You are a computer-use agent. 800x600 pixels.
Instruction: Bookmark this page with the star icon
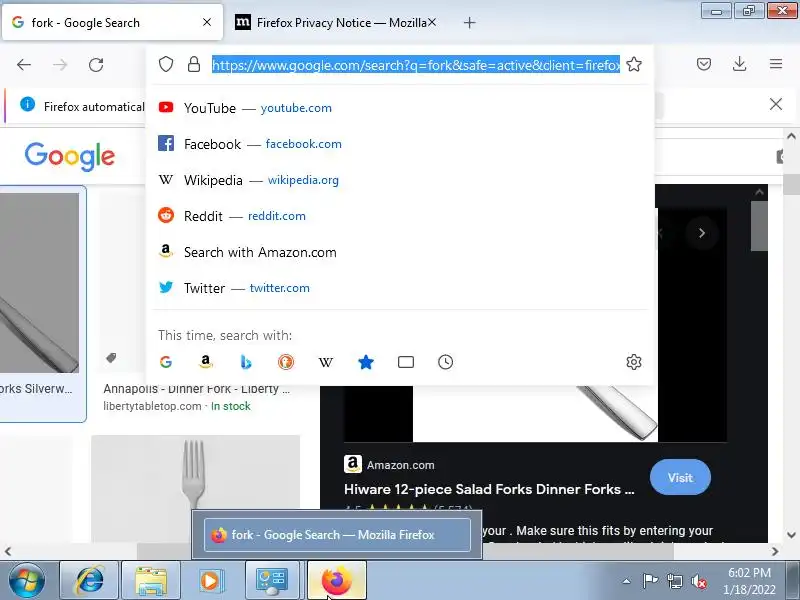(x=634, y=64)
